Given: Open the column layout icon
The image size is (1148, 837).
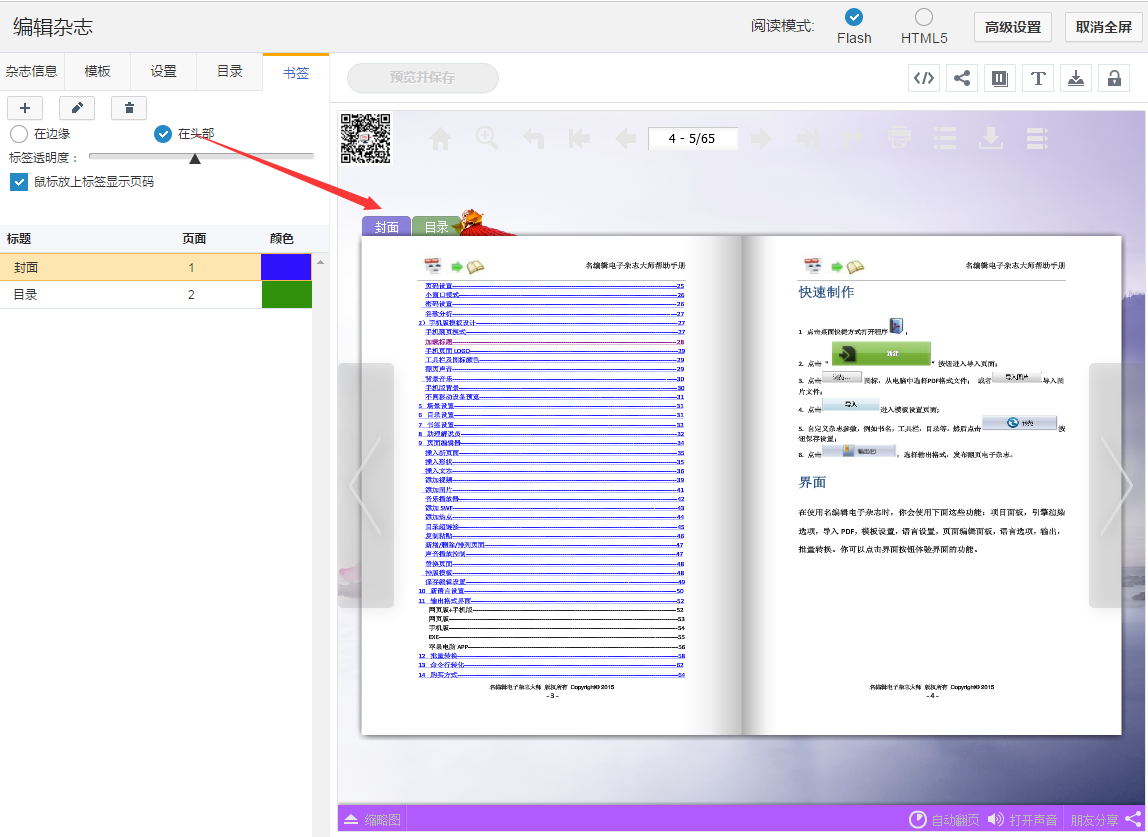Looking at the screenshot, I should click(x=1000, y=78).
